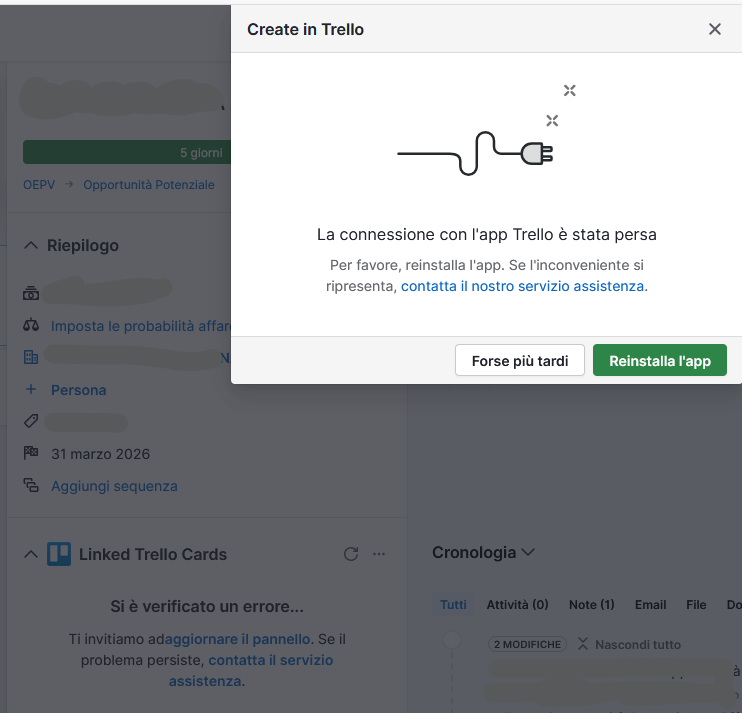Click Aggiungi sequenza link
The width and height of the screenshot is (742, 713).
pos(114,486)
